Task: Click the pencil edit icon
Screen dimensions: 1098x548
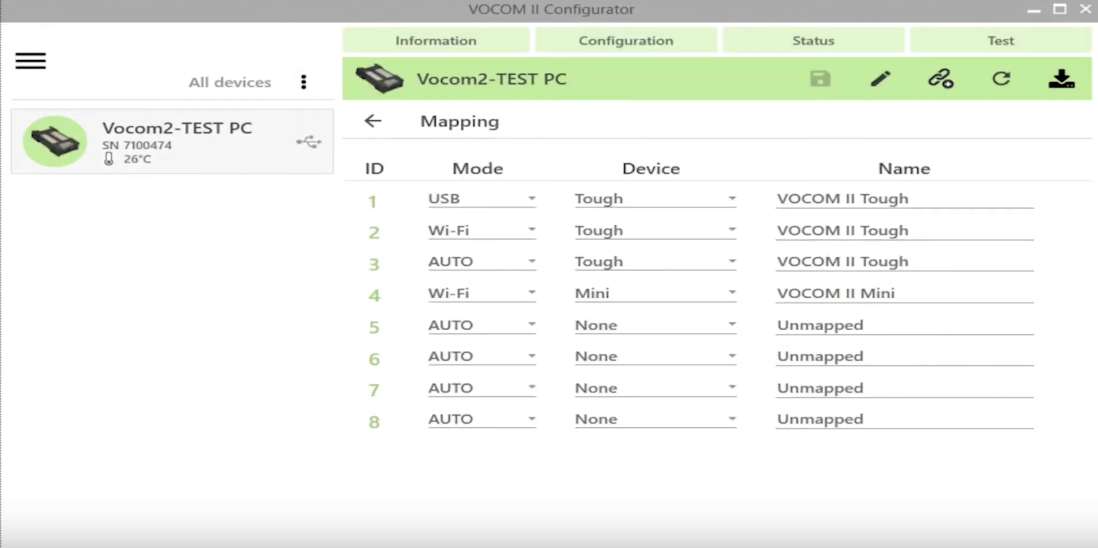Action: (880, 78)
